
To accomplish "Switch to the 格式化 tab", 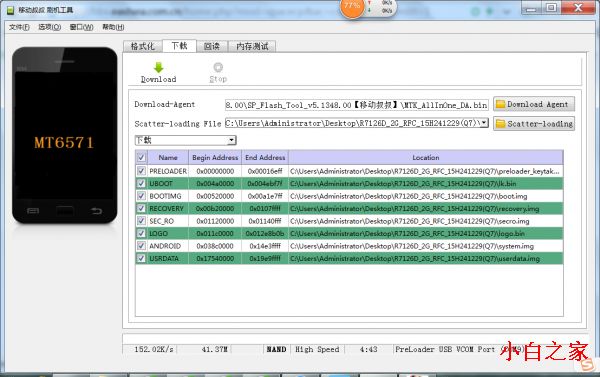I will [143, 46].
